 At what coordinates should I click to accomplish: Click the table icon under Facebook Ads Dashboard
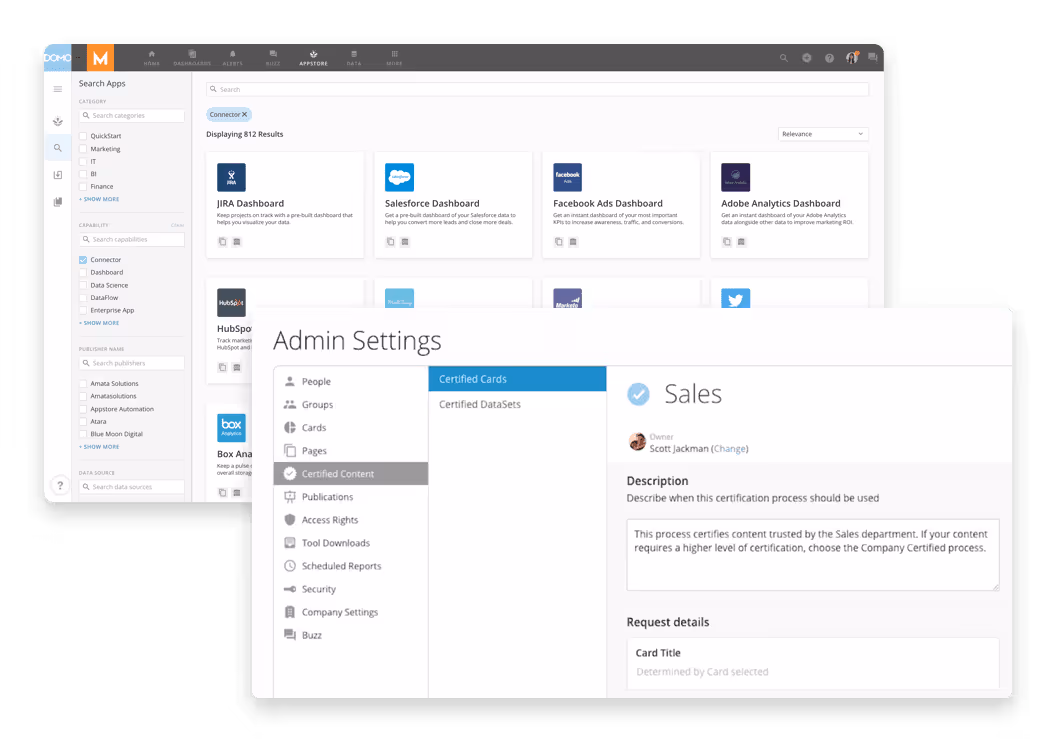[573, 242]
